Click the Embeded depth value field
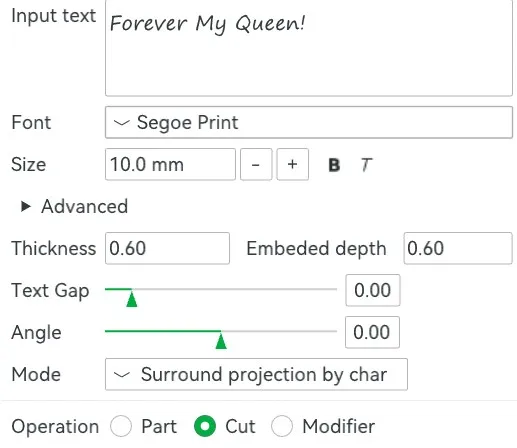The width and height of the screenshot is (517, 448). [458, 248]
